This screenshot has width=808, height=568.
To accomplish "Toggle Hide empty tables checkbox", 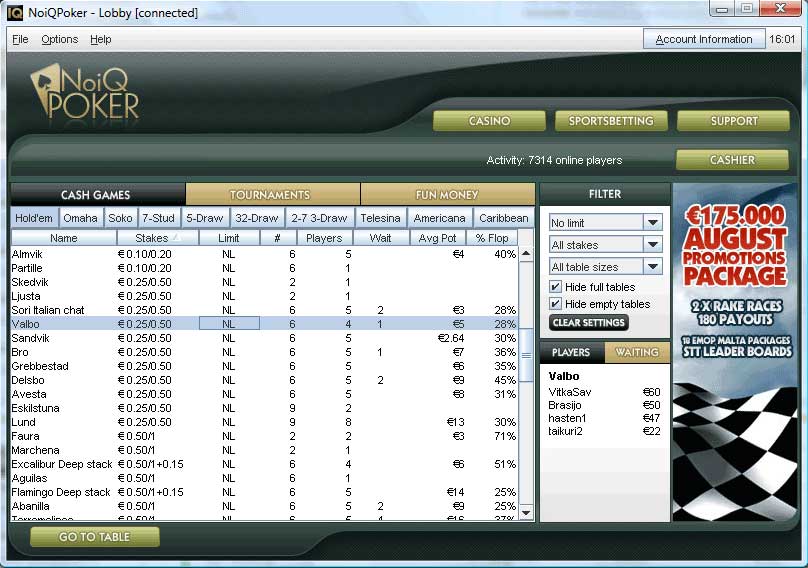I will pos(556,304).
